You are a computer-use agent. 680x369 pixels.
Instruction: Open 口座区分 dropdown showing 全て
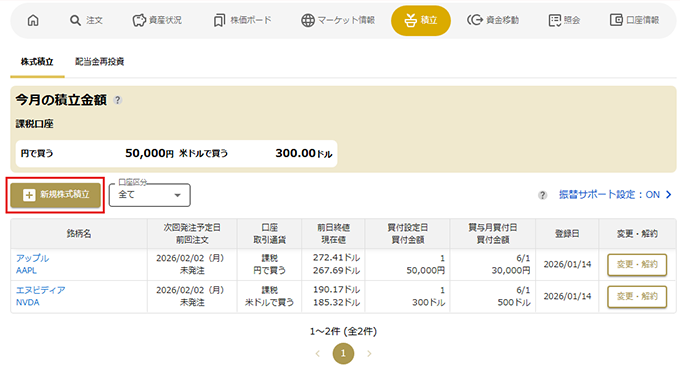point(150,195)
